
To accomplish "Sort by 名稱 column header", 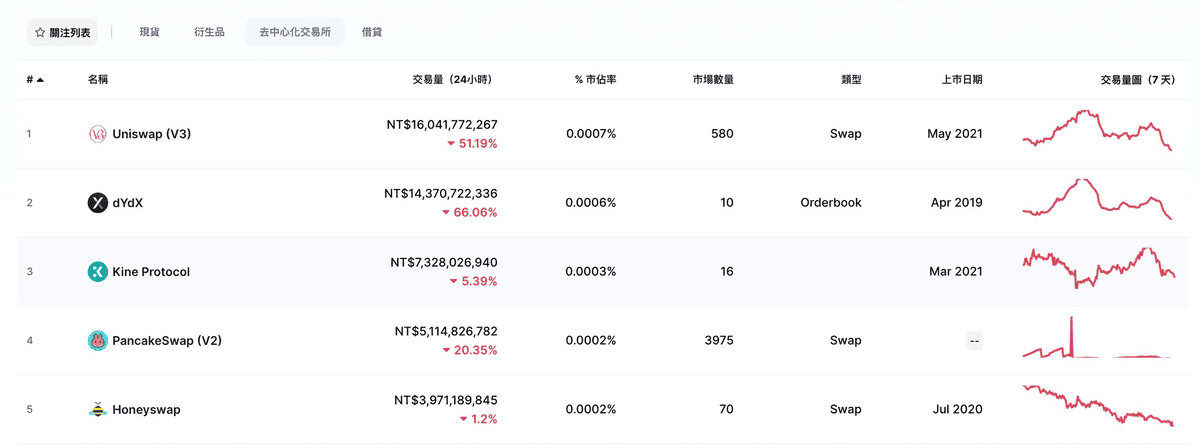I will point(98,79).
